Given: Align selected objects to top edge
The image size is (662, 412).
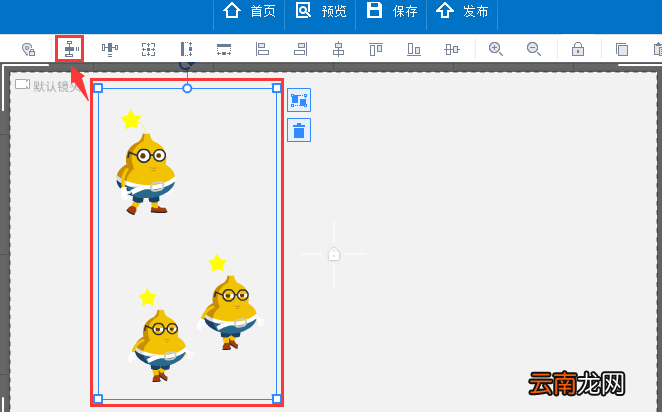Looking at the screenshot, I should click(x=376, y=49).
